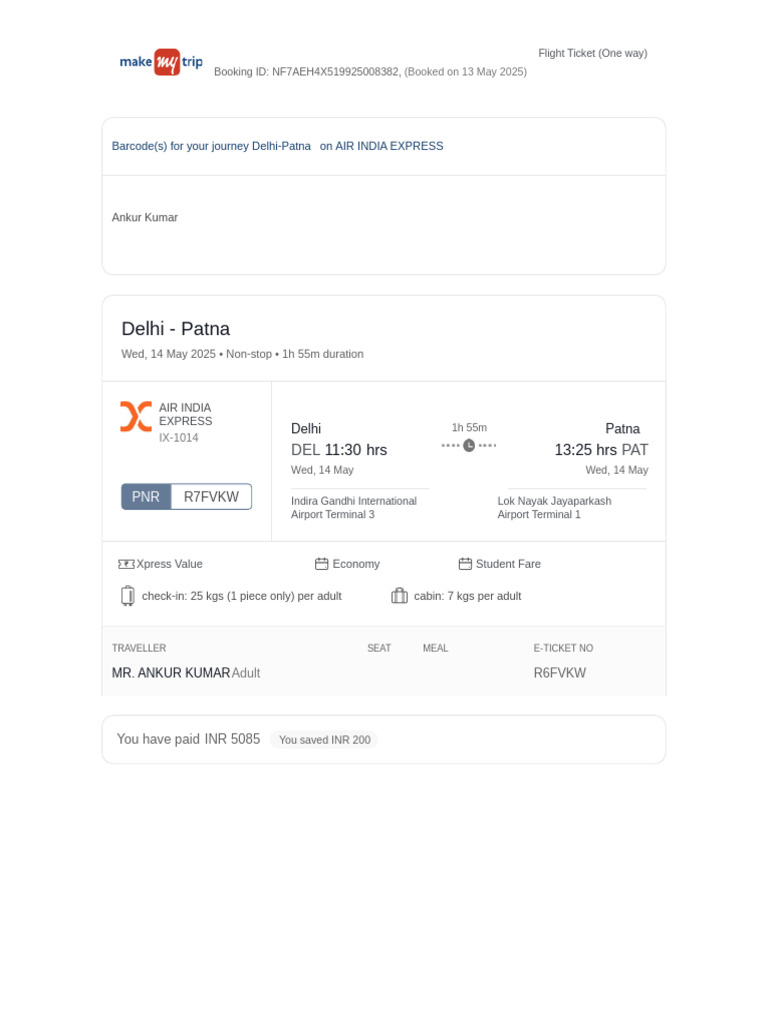Click the MakeMyTrip logo

point(161,62)
